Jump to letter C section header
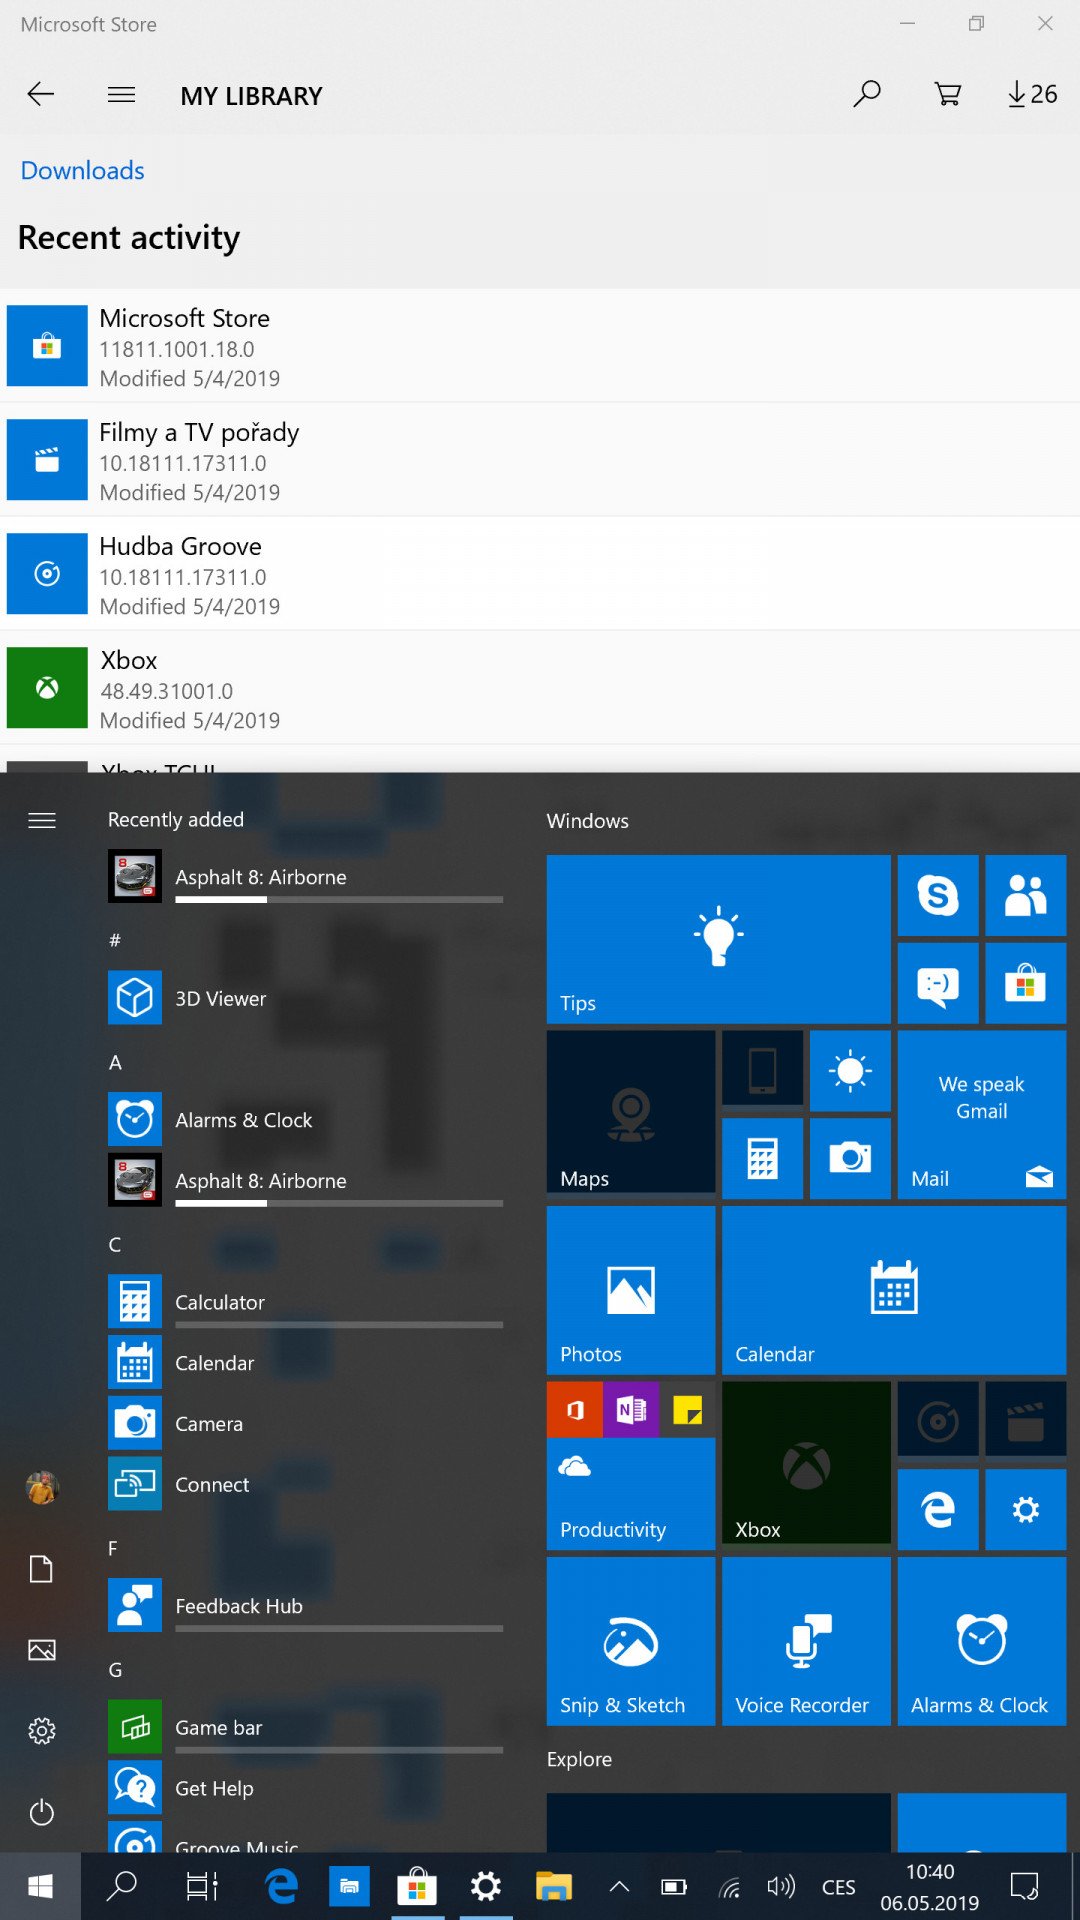 115,1244
